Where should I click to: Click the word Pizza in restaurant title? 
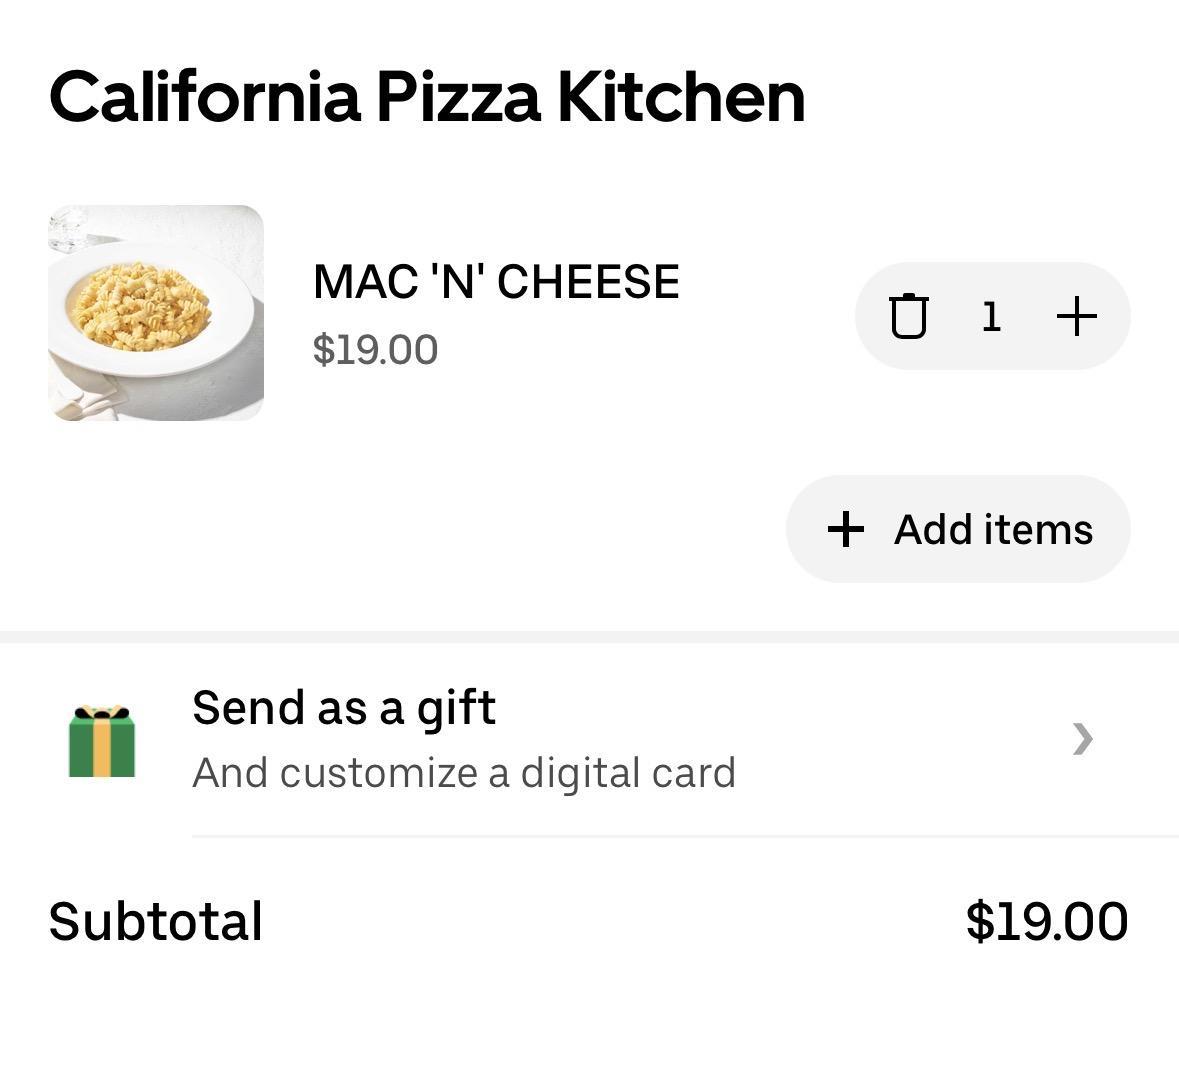[x=458, y=97]
